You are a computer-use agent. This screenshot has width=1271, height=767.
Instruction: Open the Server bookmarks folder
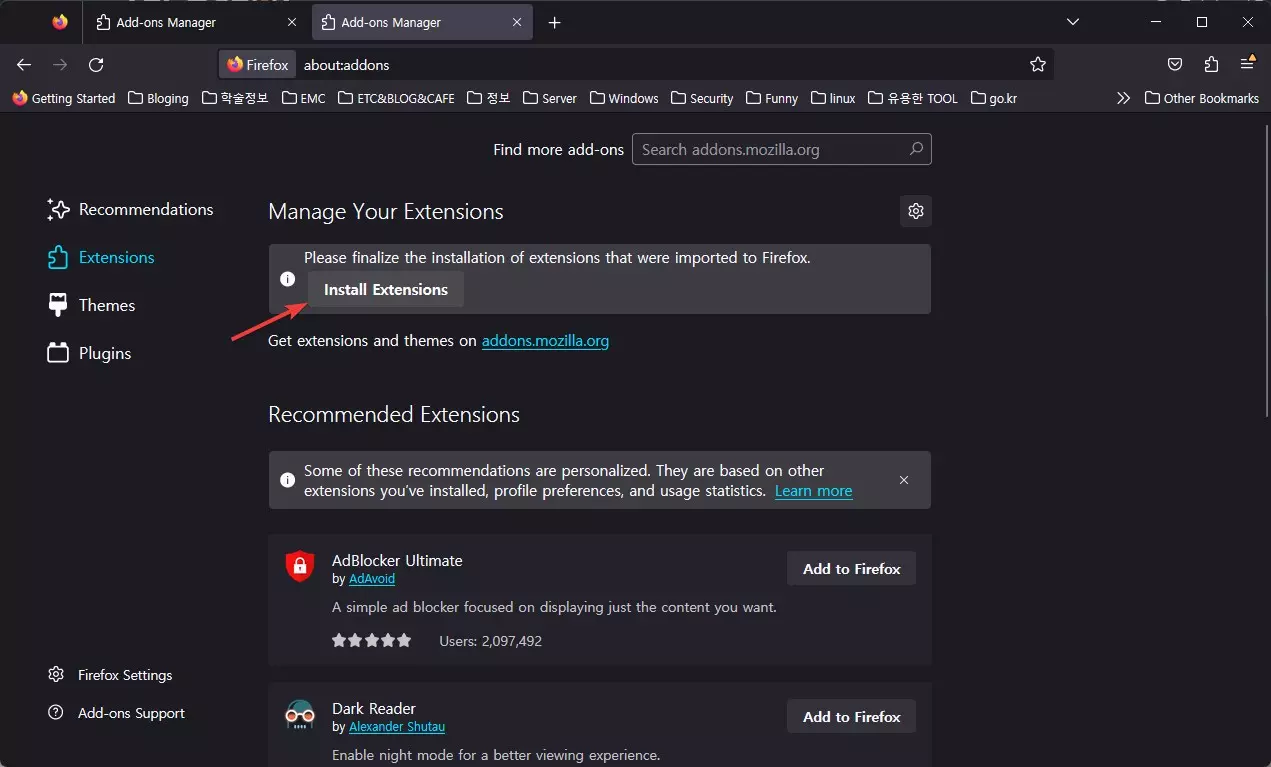(x=549, y=98)
